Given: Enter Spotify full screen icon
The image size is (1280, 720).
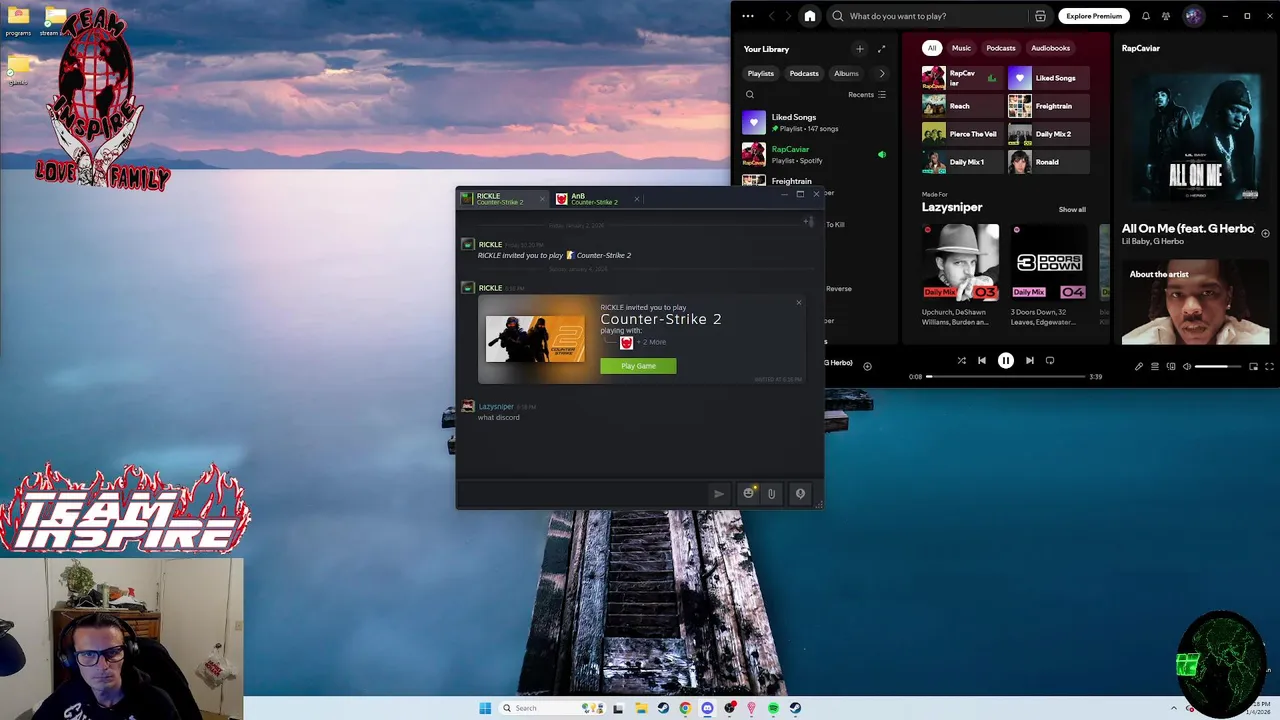Looking at the screenshot, I should (x=1270, y=367).
